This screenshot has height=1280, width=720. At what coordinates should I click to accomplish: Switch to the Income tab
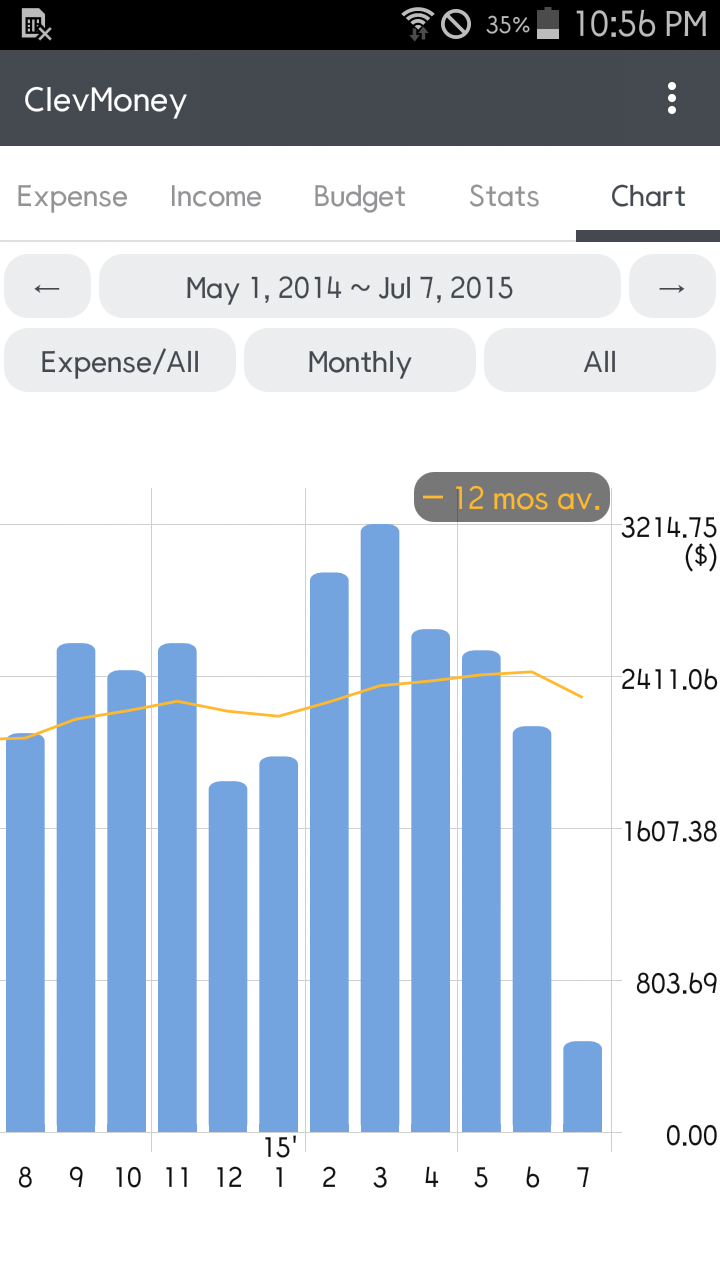[216, 196]
